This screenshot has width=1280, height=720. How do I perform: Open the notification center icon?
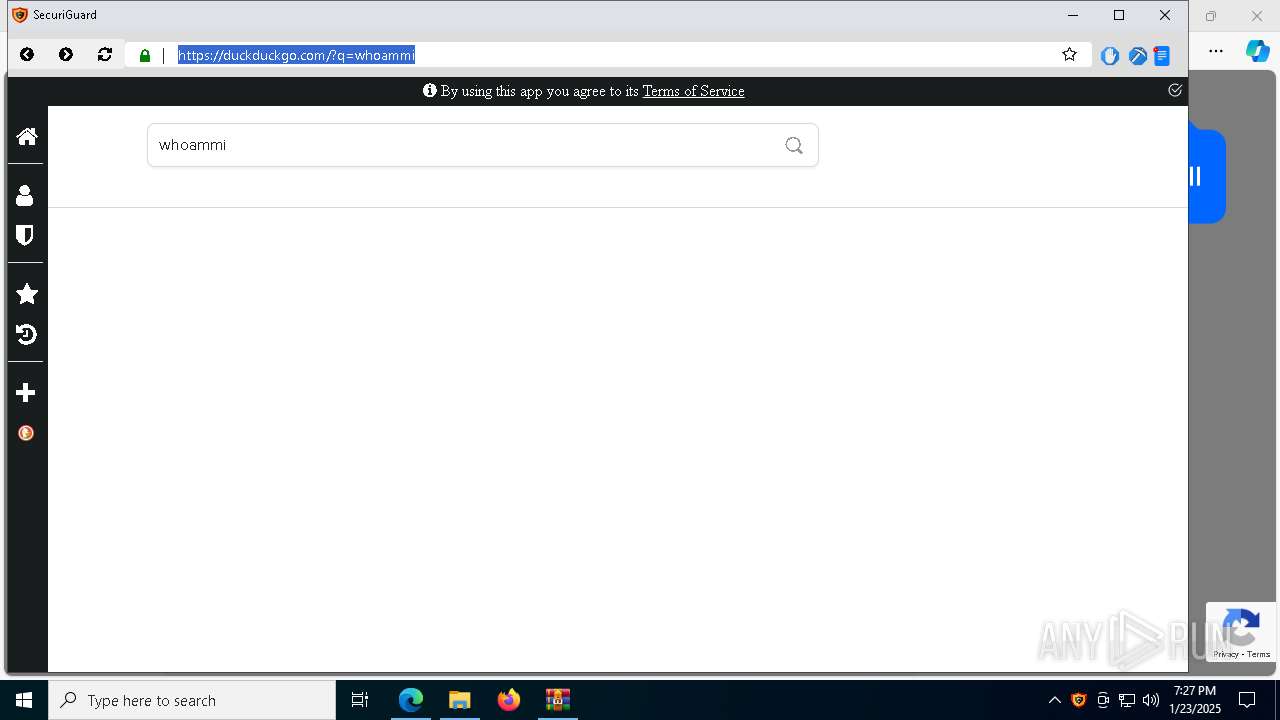tap(1247, 700)
